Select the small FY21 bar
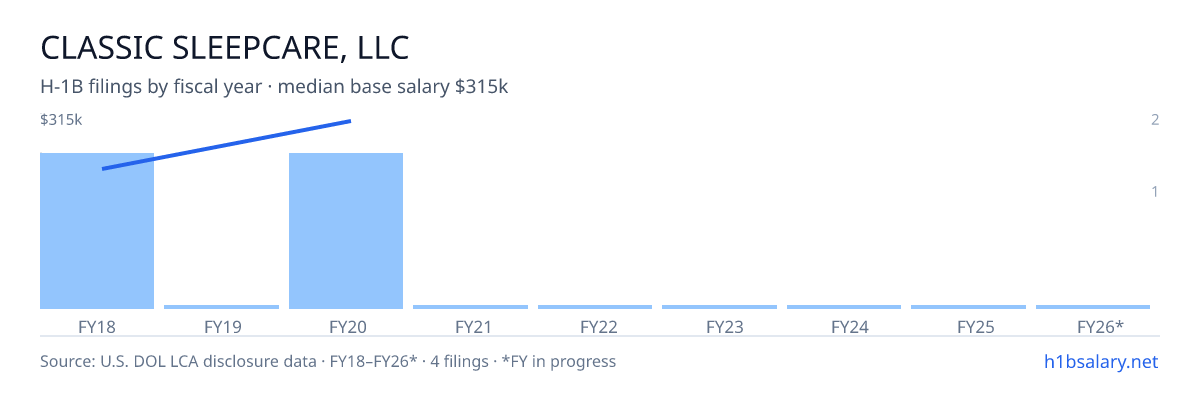 pos(470,307)
